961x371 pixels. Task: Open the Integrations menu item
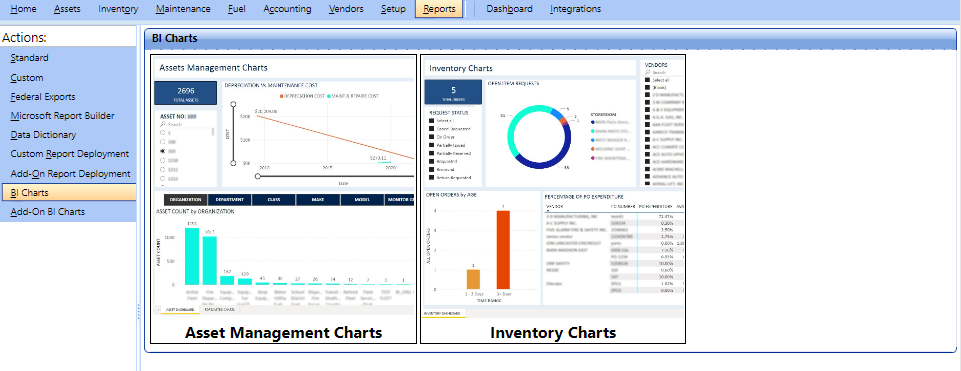click(x=575, y=9)
